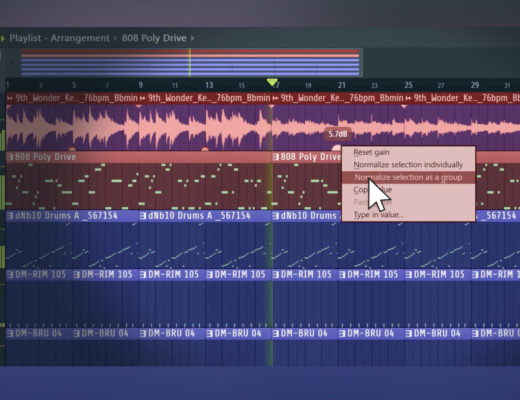Choose Type in value... menu entry

[378, 215]
